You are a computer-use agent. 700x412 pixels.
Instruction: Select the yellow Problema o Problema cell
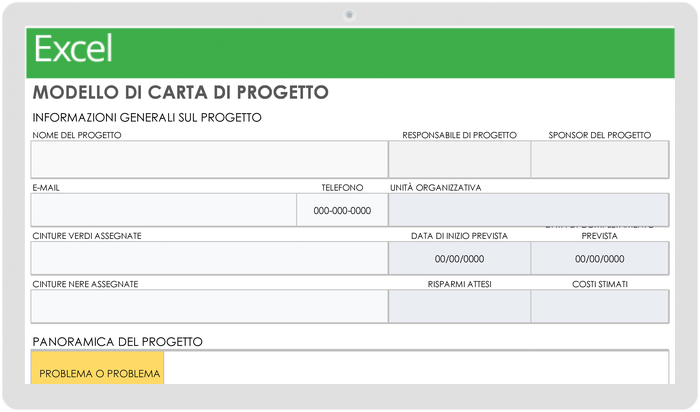(x=99, y=374)
